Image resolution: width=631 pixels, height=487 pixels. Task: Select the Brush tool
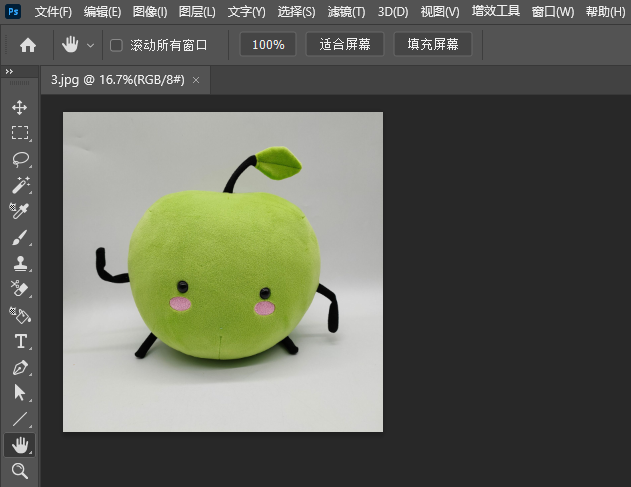pos(20,237)
